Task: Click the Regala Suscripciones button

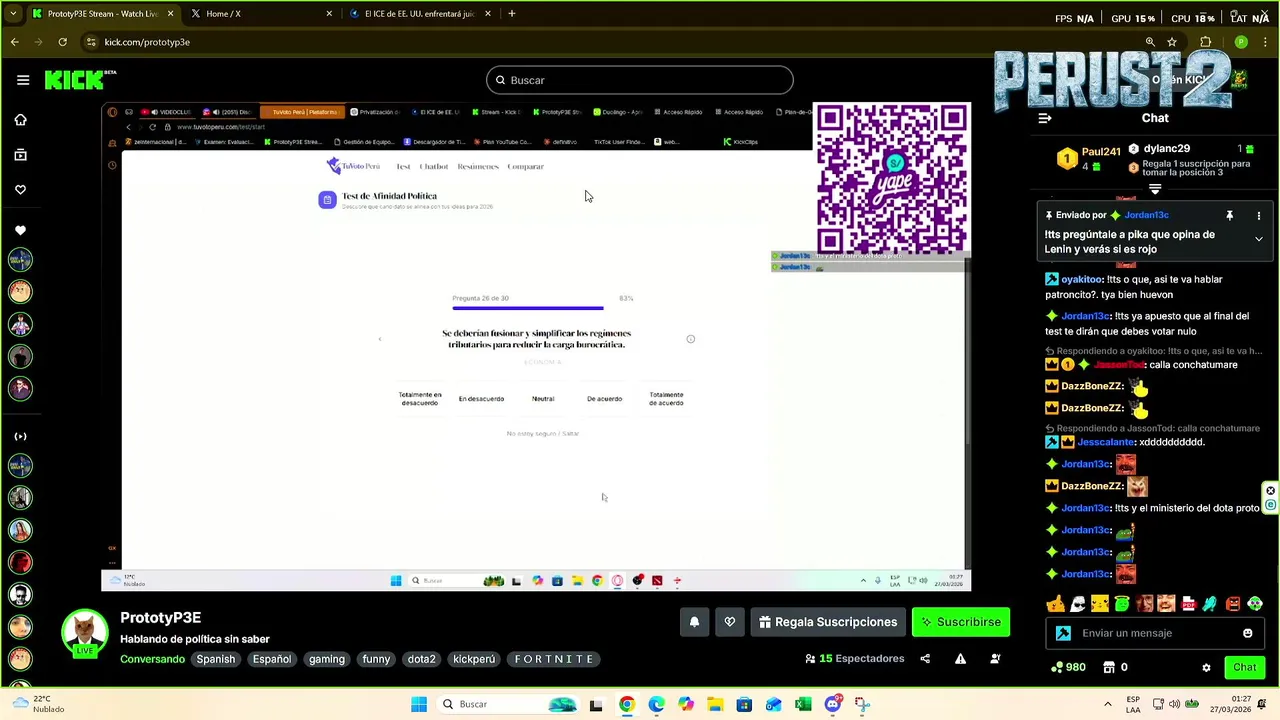Action: (828, 622)
